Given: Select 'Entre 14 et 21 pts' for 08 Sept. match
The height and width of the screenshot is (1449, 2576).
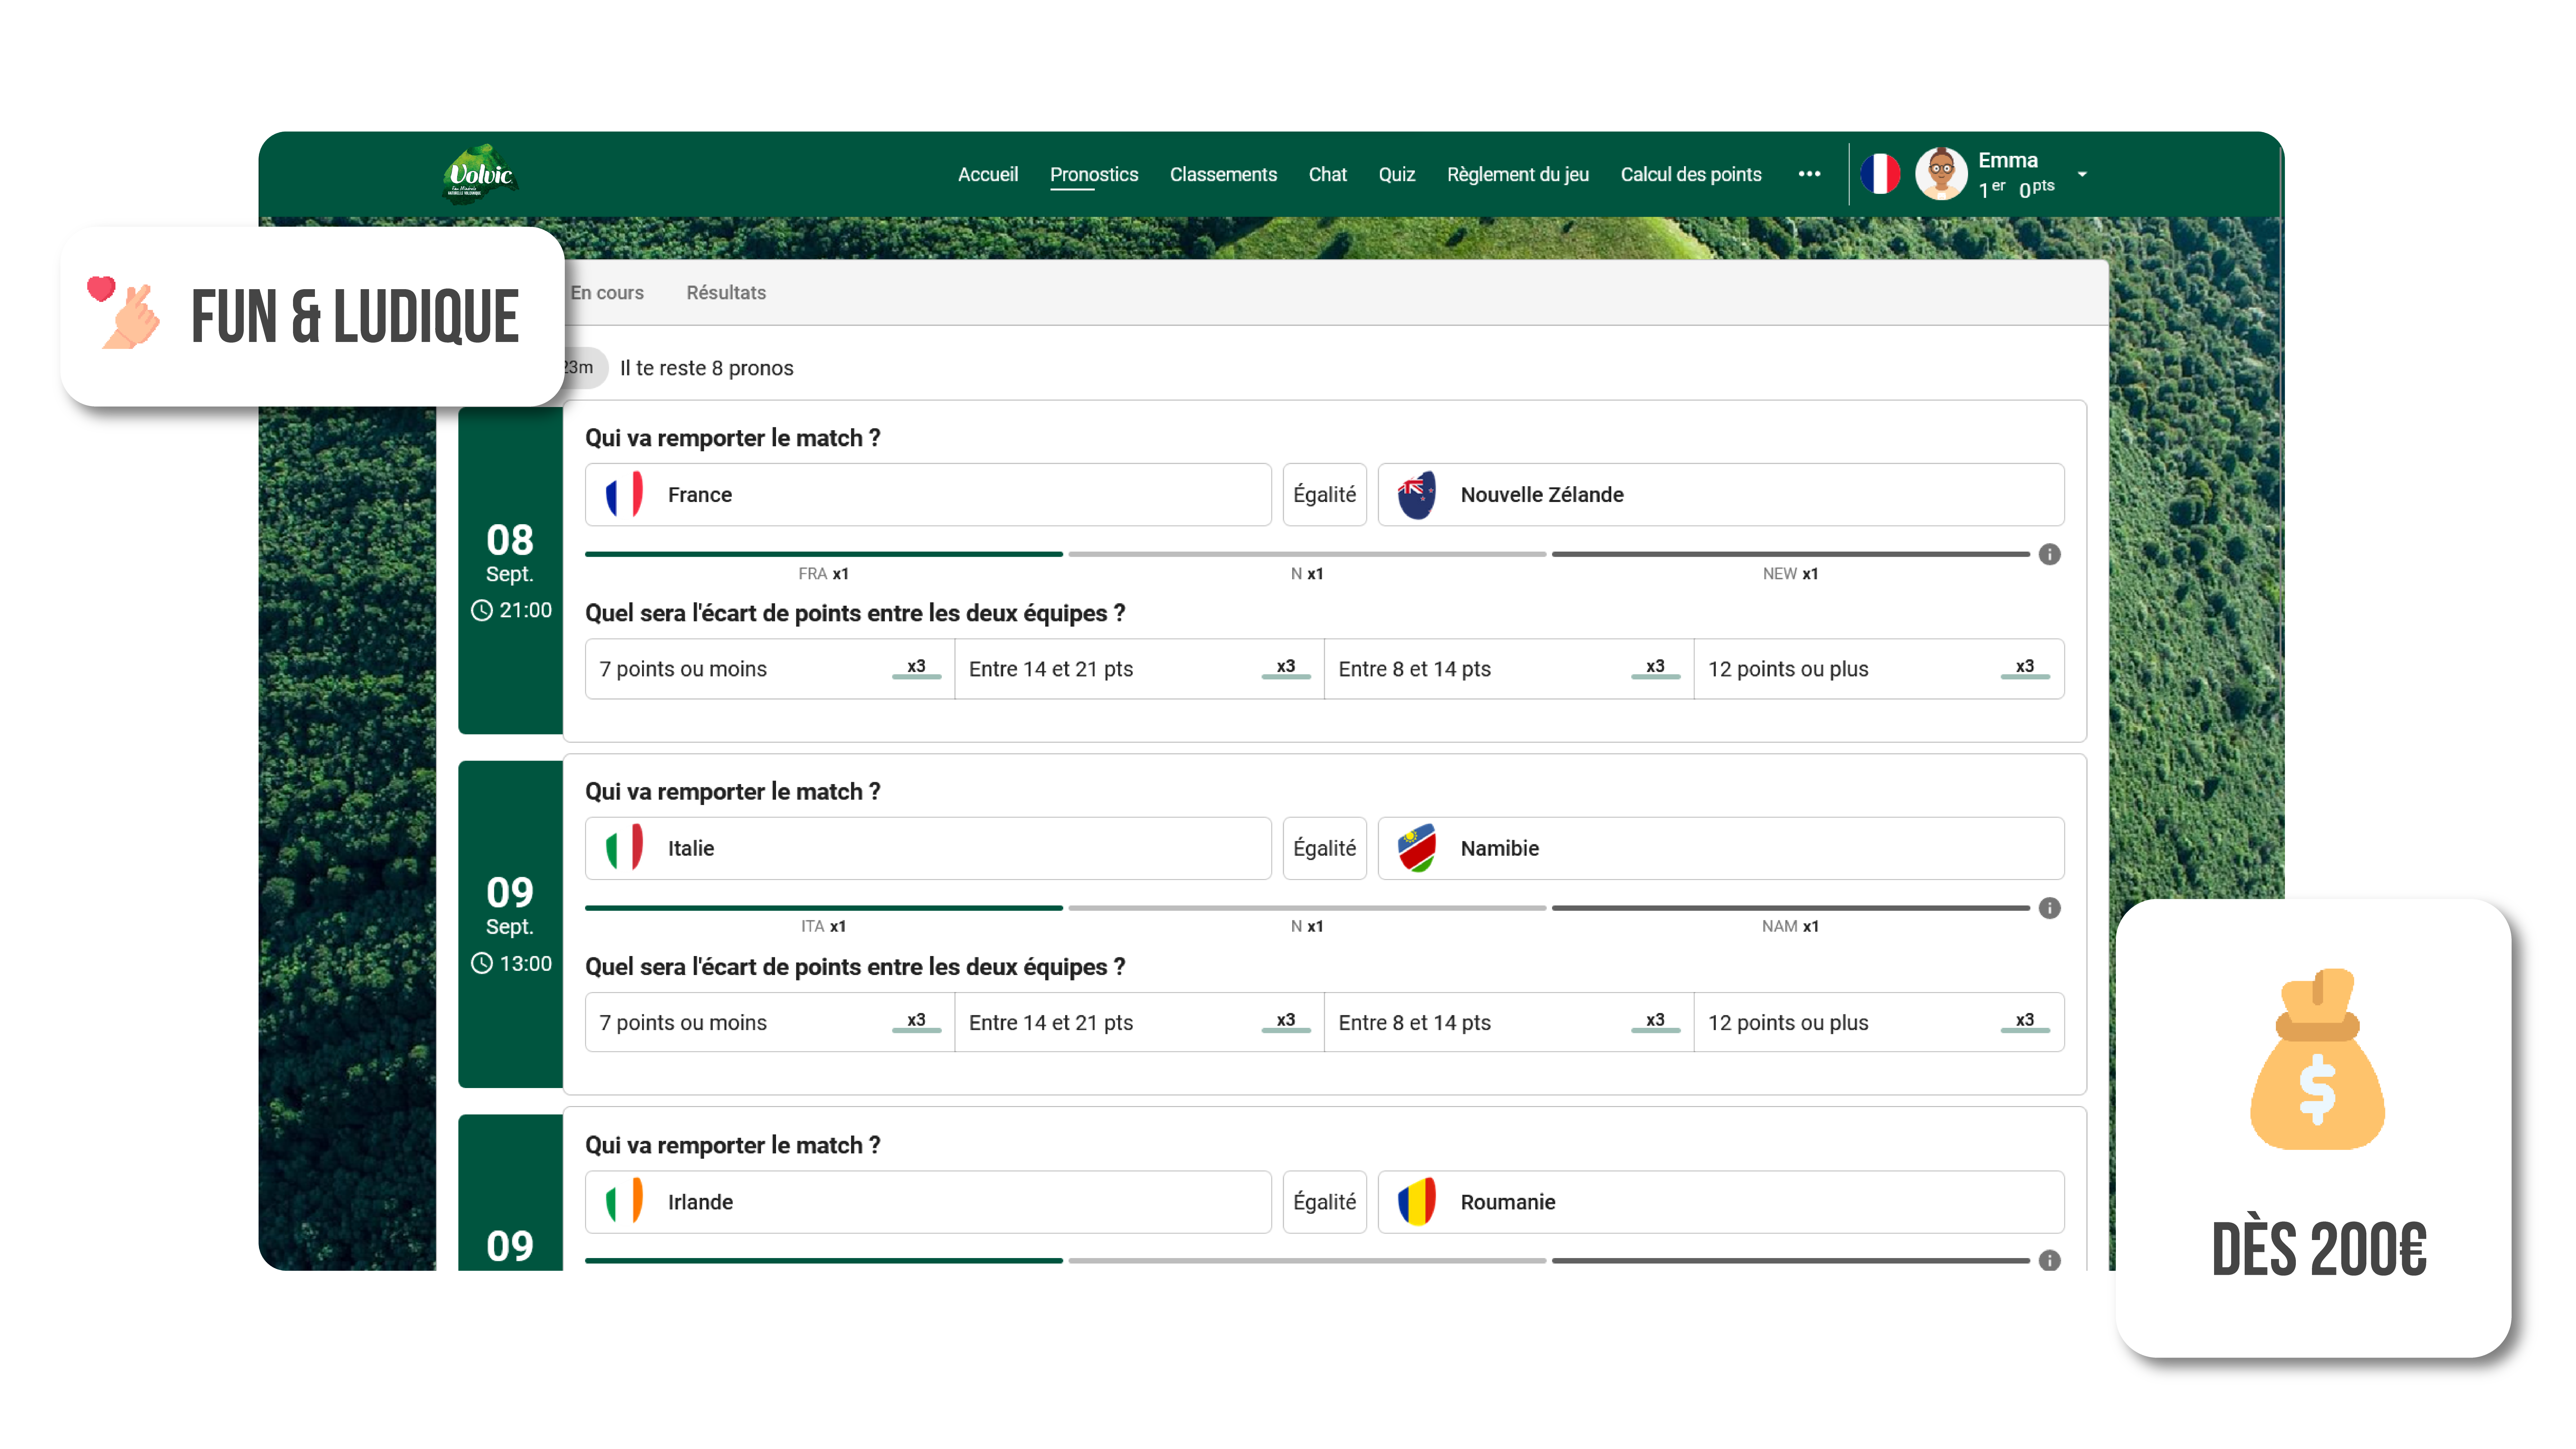Looking at the screenshot, I should pyautogui.click(x=1140, y=669).
